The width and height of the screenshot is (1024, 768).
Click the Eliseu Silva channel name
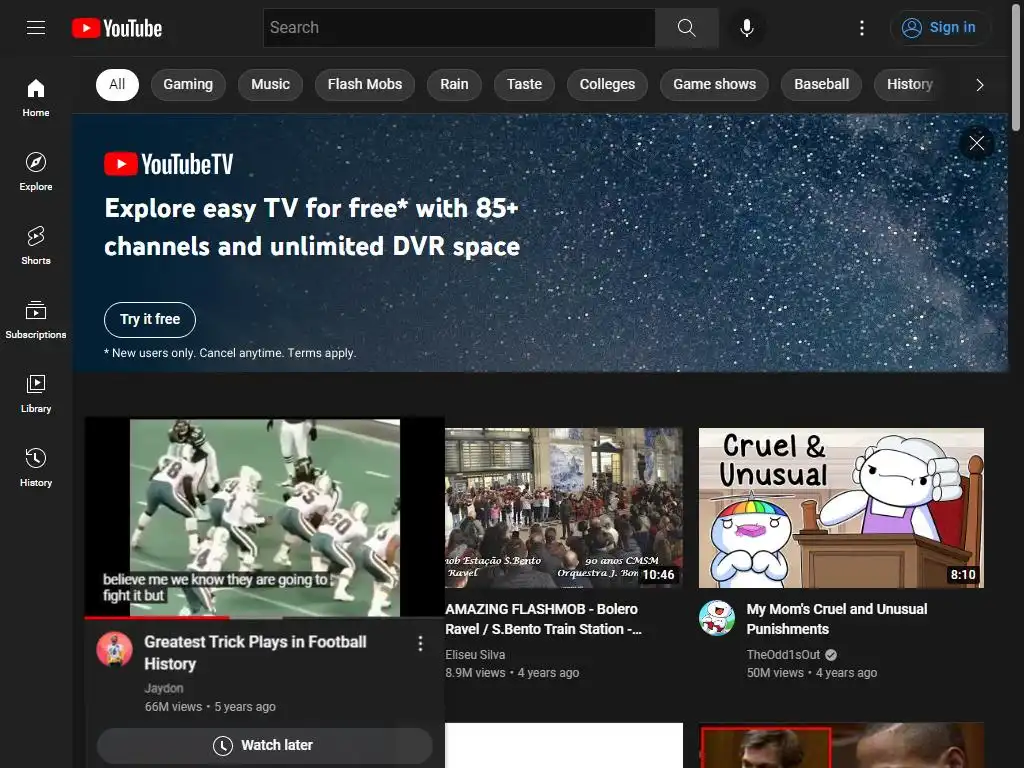point(475,654)
